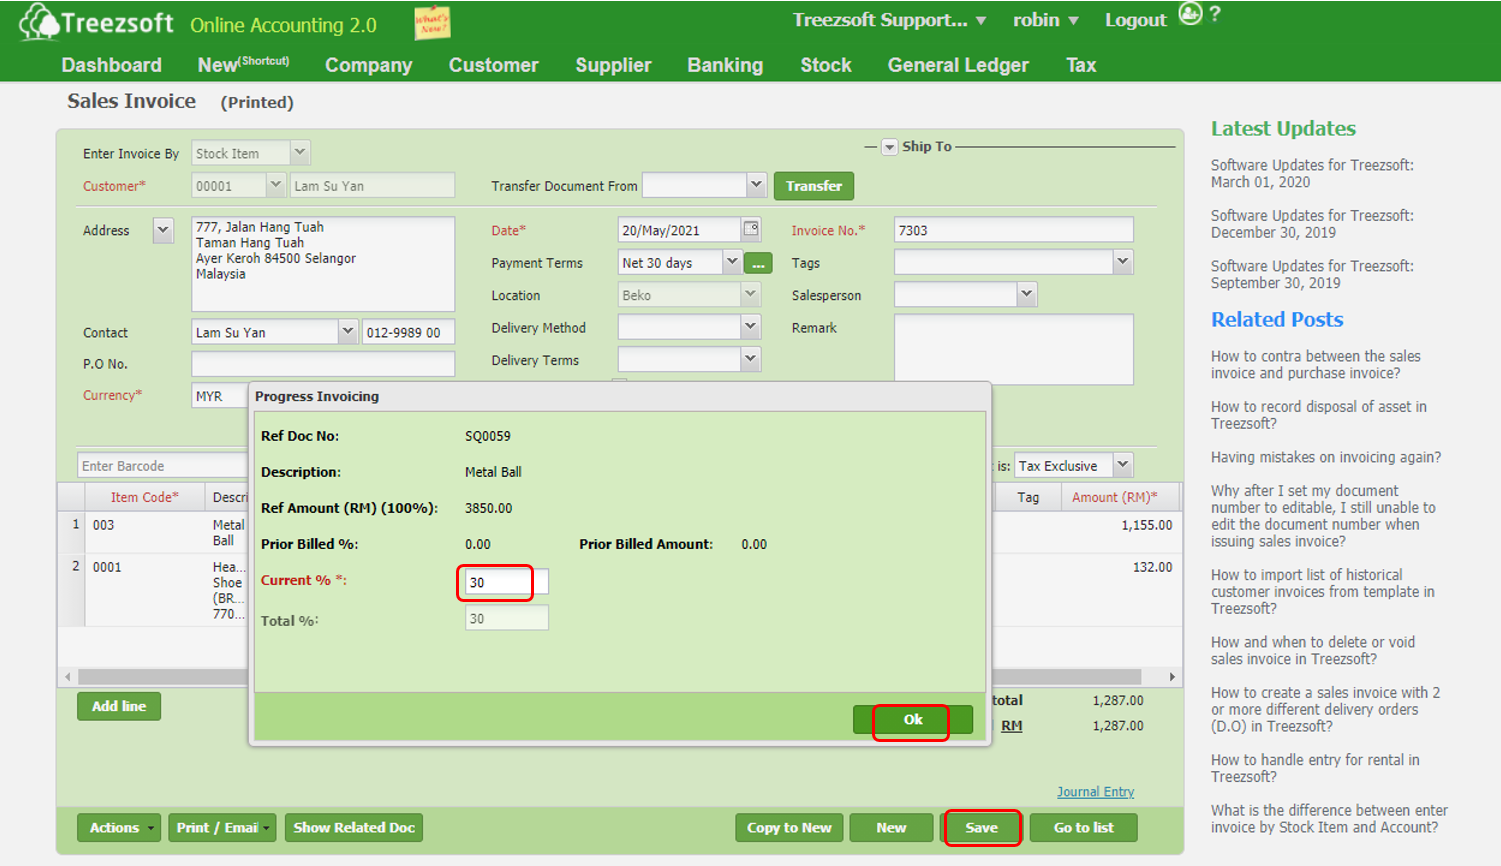The width and height of the screenshot is (1501, 866).
Task: Expand the customer code 00001 dropdown
Action: pos(276,185)
